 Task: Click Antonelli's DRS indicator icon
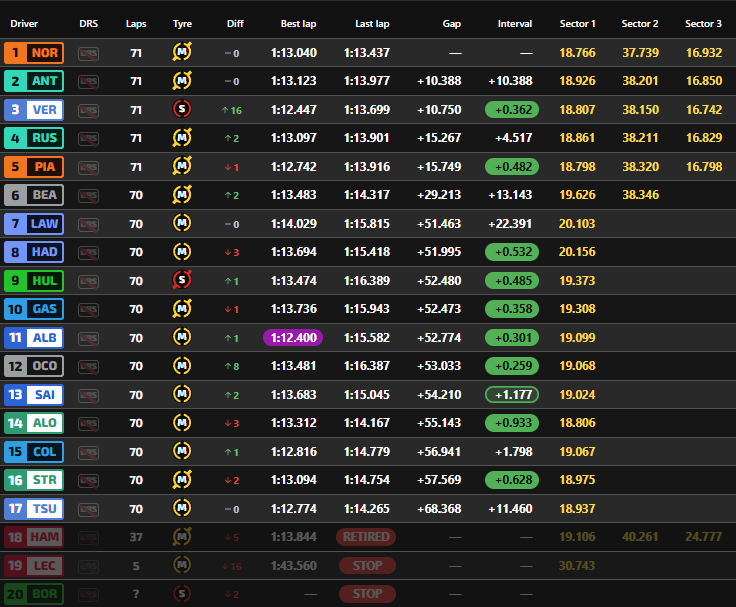pyautogui.click(x=89, y=81)
